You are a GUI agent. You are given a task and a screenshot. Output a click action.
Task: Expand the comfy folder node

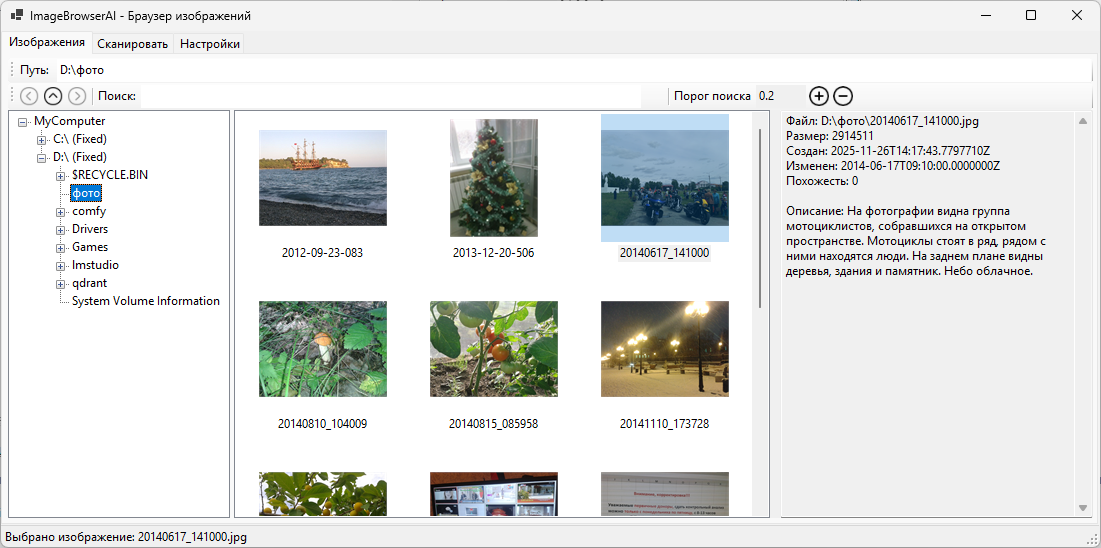click(61, 211)
